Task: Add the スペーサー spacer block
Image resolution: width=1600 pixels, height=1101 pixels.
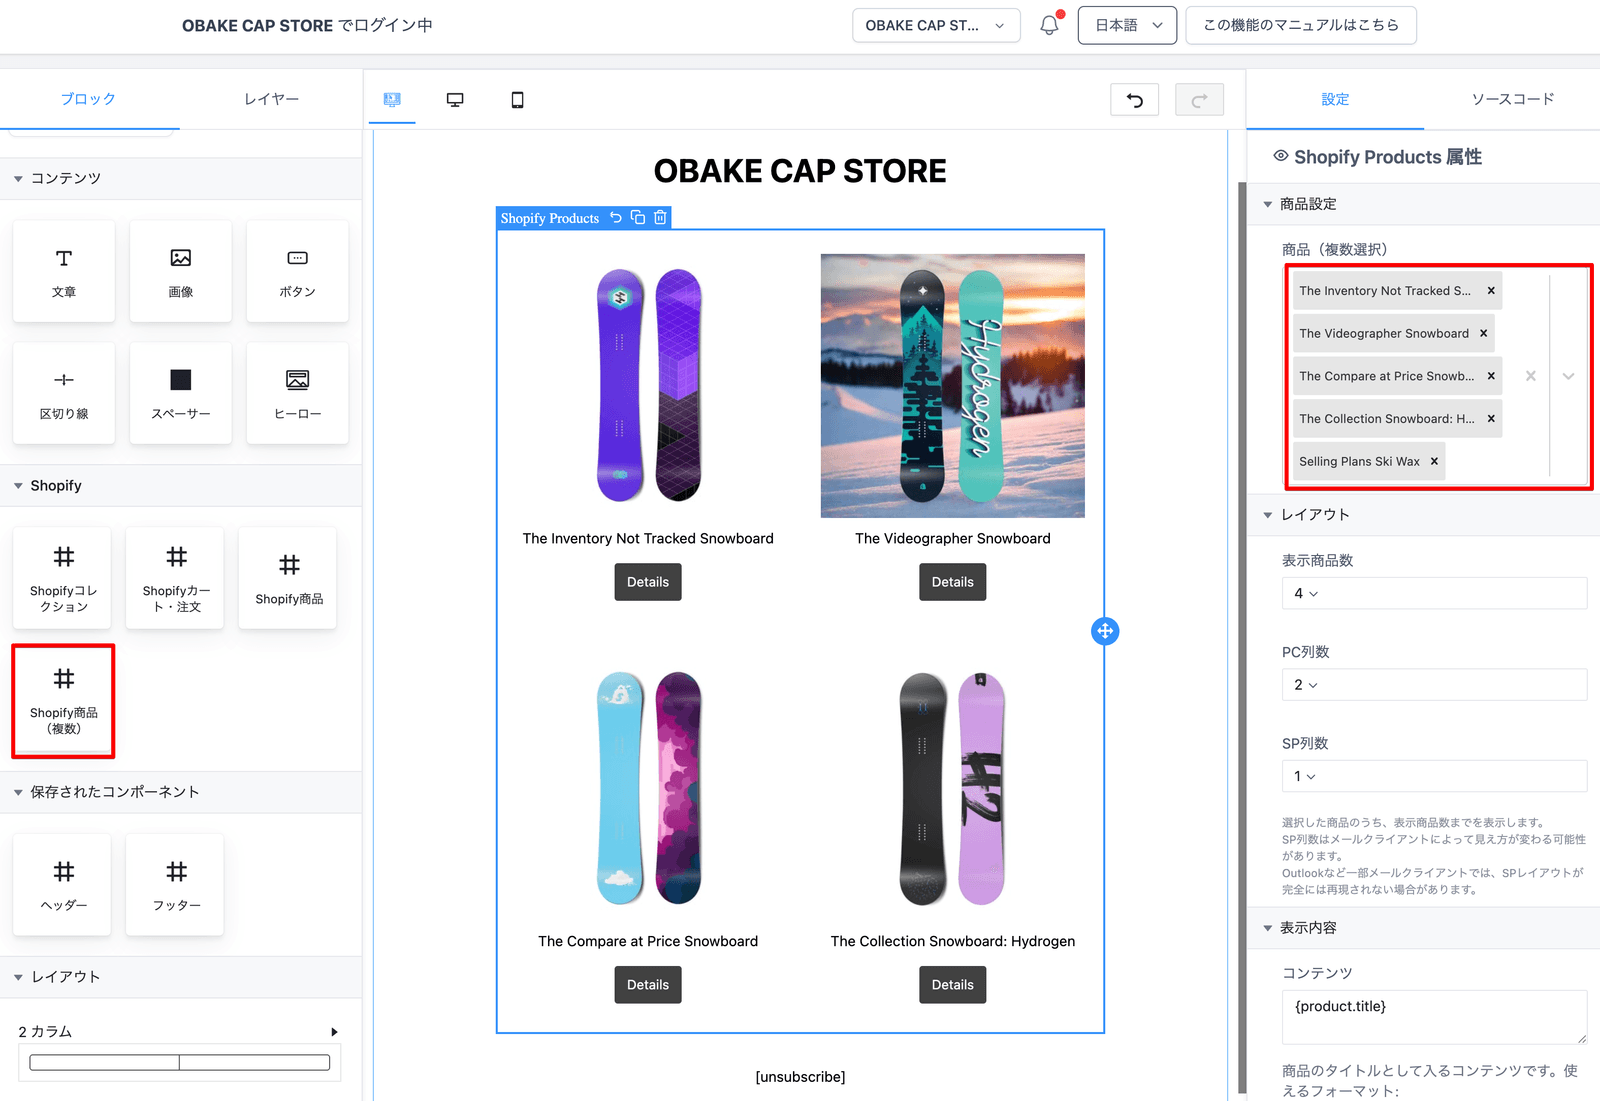Action: click(181, 393)
